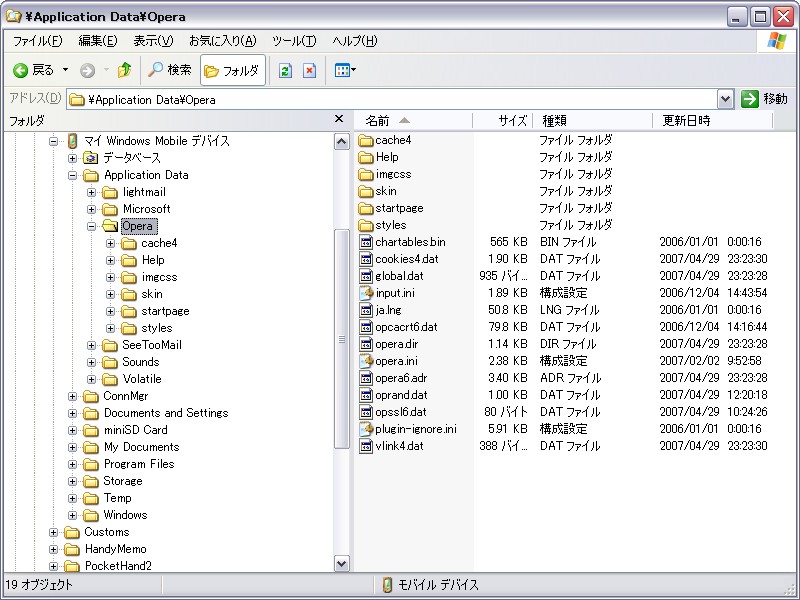Select the opcacrt6.dat file icon

[366, 327]
